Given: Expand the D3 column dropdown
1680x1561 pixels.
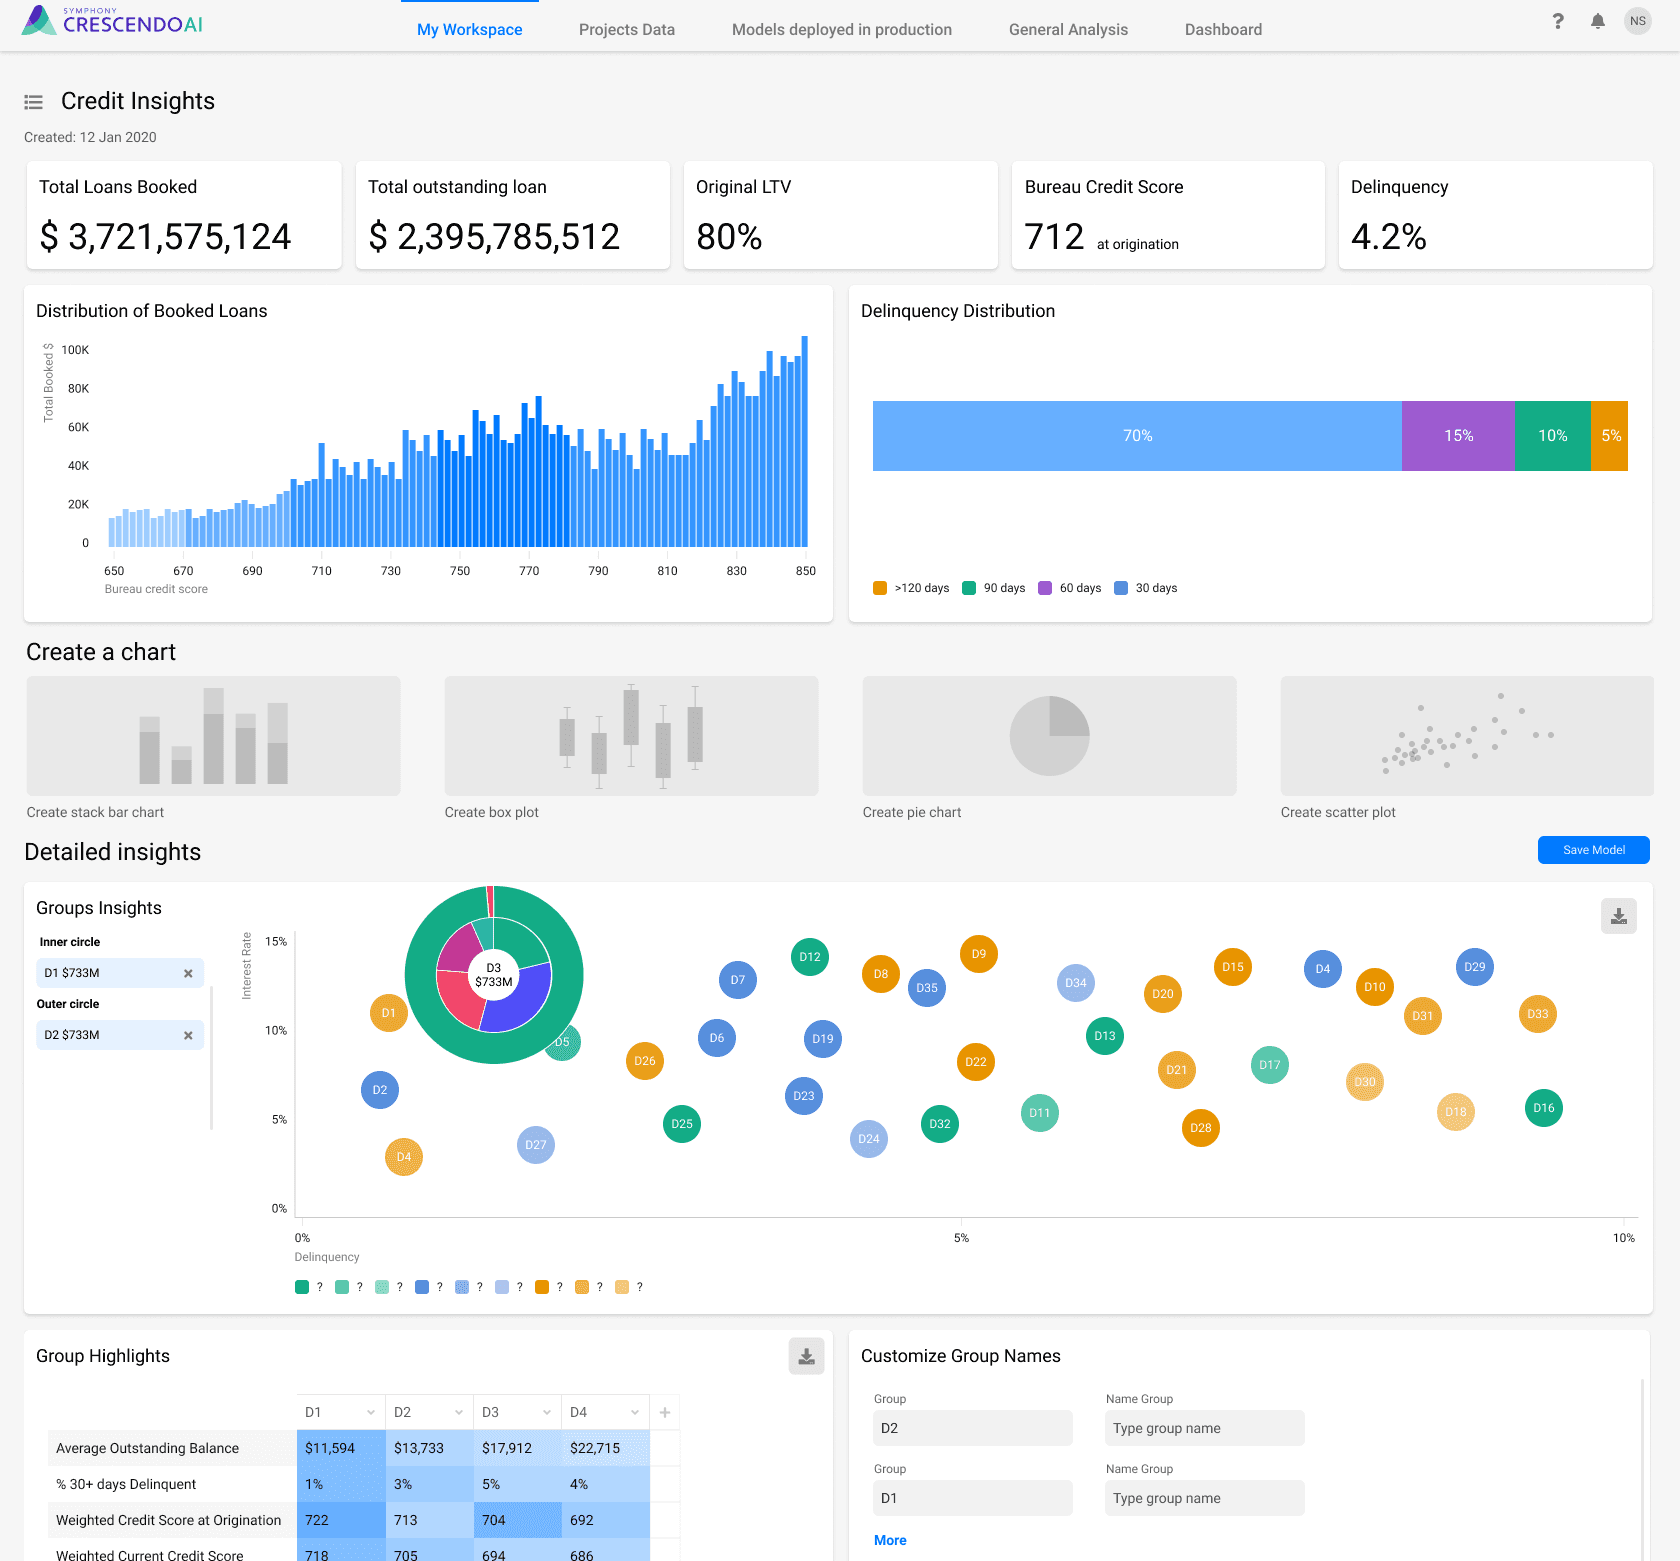Looking at the screenshot, I should [x=547, y=1412].
